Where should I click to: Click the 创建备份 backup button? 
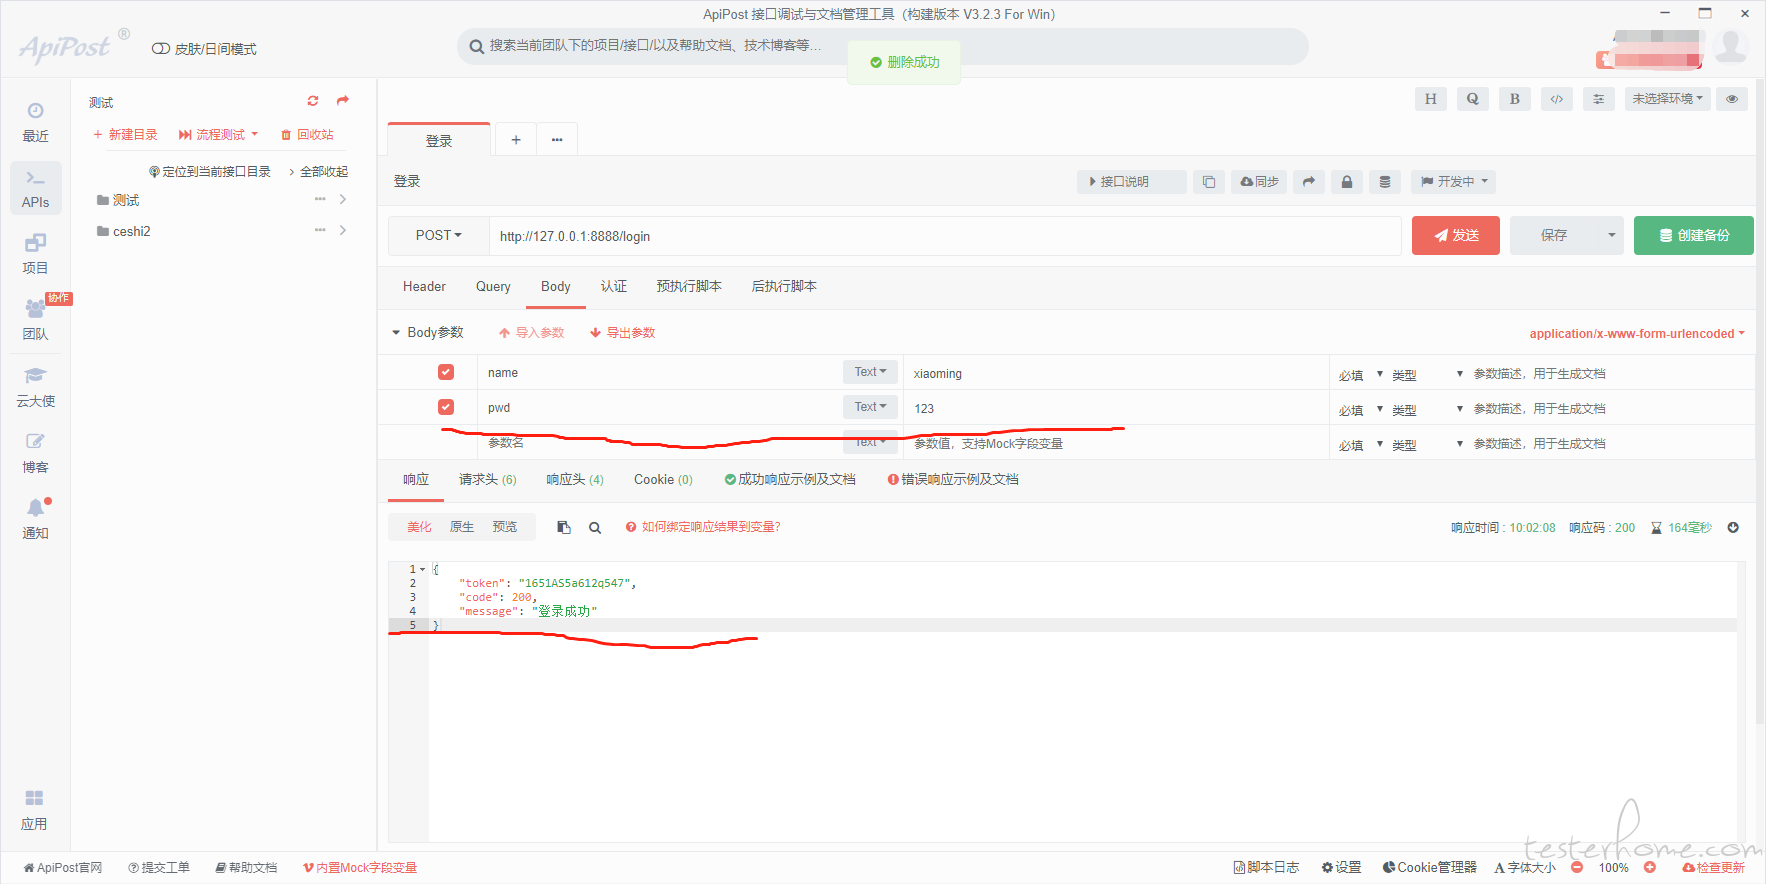1694,236
